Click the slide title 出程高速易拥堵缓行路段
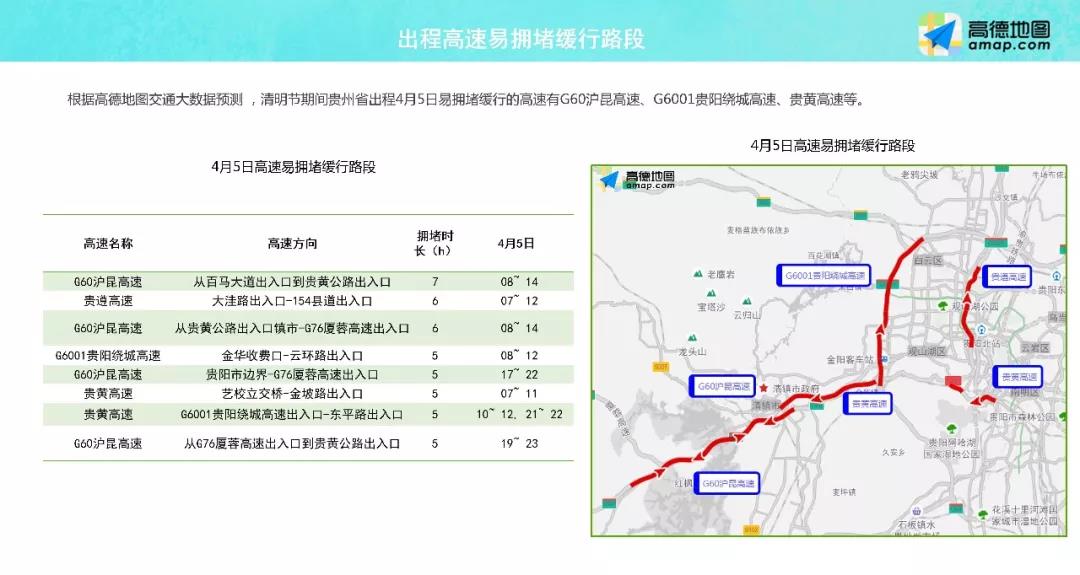 pos(521,39)
